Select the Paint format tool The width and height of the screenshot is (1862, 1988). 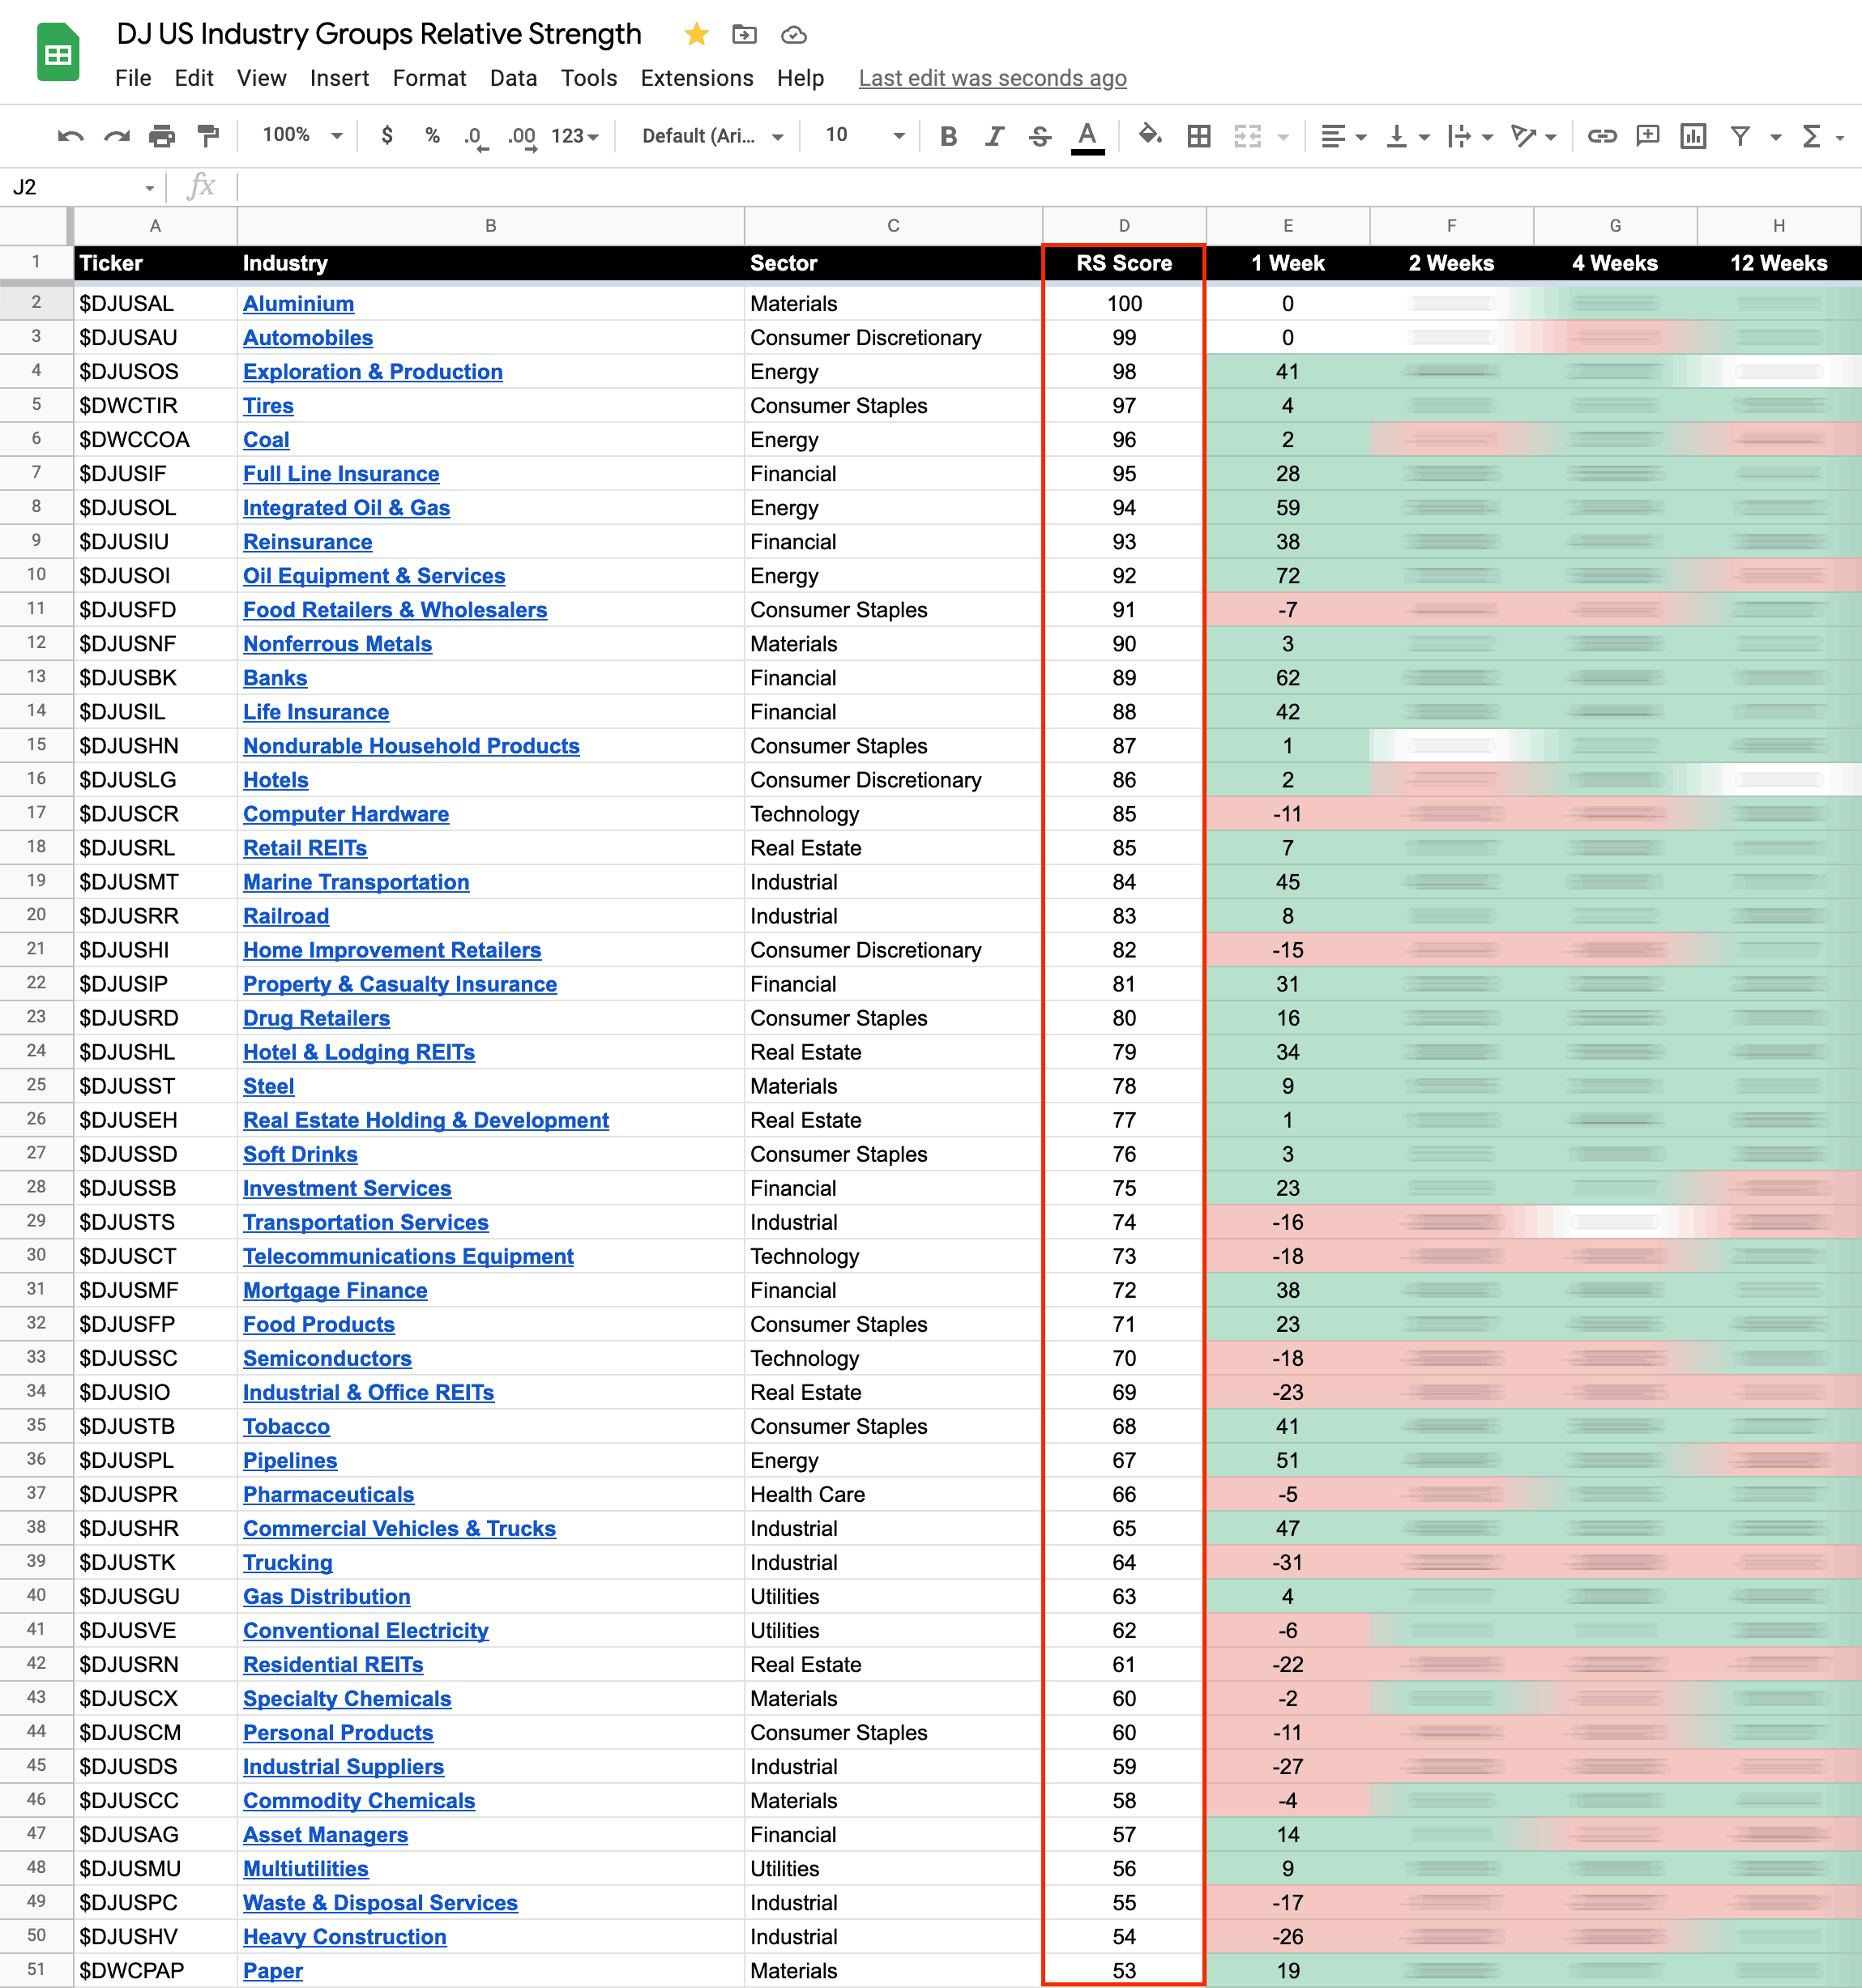208,136
